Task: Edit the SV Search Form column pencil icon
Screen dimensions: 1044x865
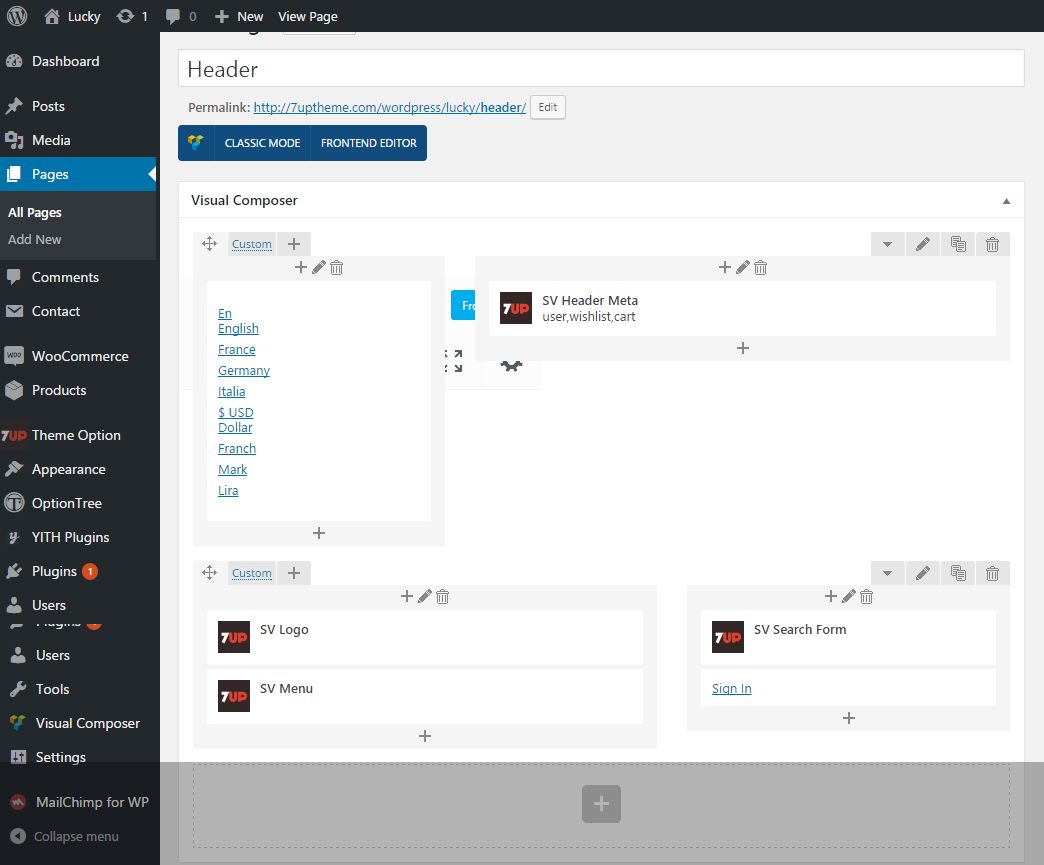Action: pyautogui.click(x=849, y=596)
